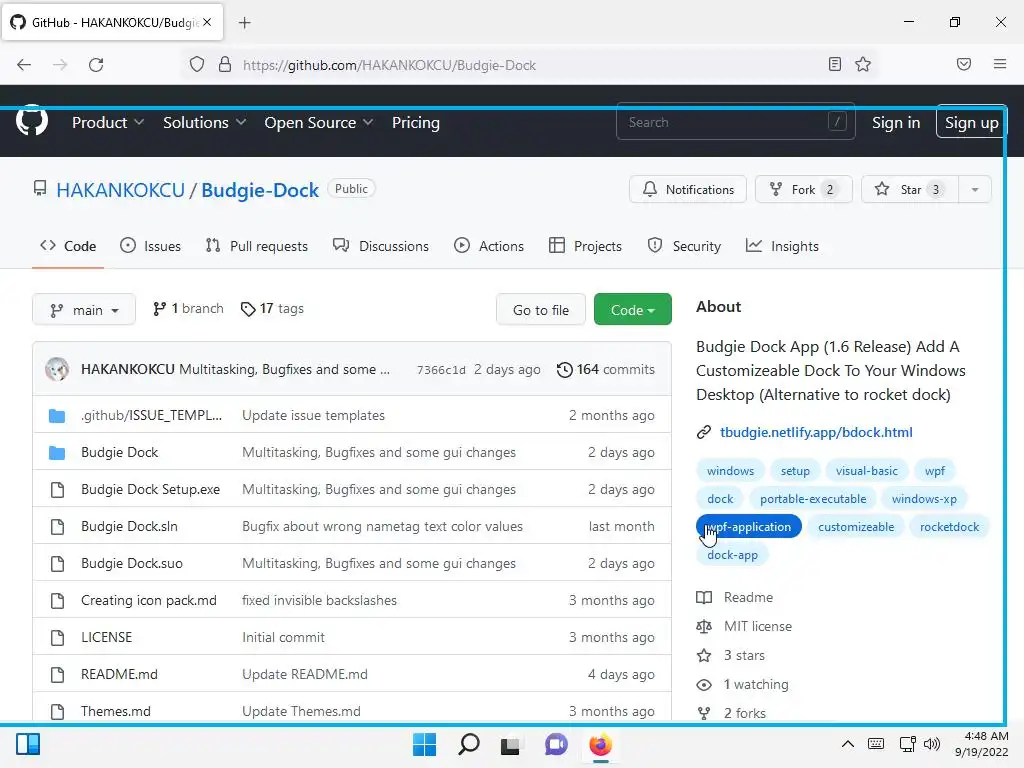This screenshot has width=1024, height=768.
Task: Open tbudgie.netlify.app/bdock.html link
Action: click(816, 432)
